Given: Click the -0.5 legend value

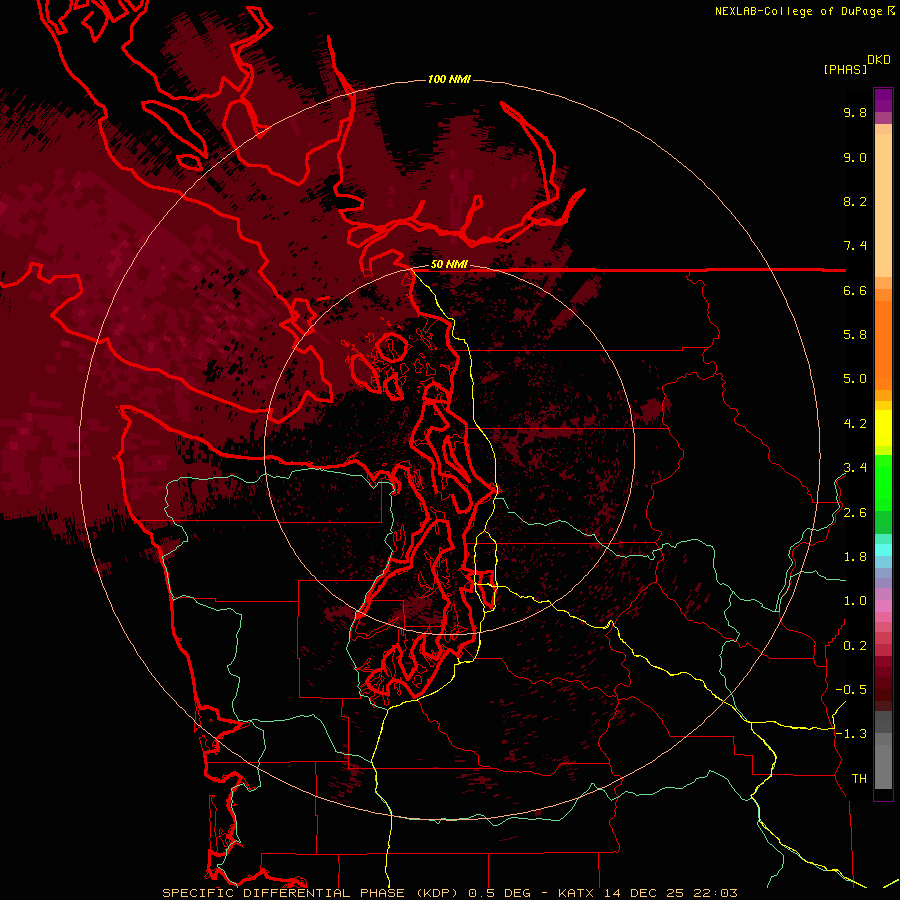Looking at the screenshot, I should pos(851,690).
